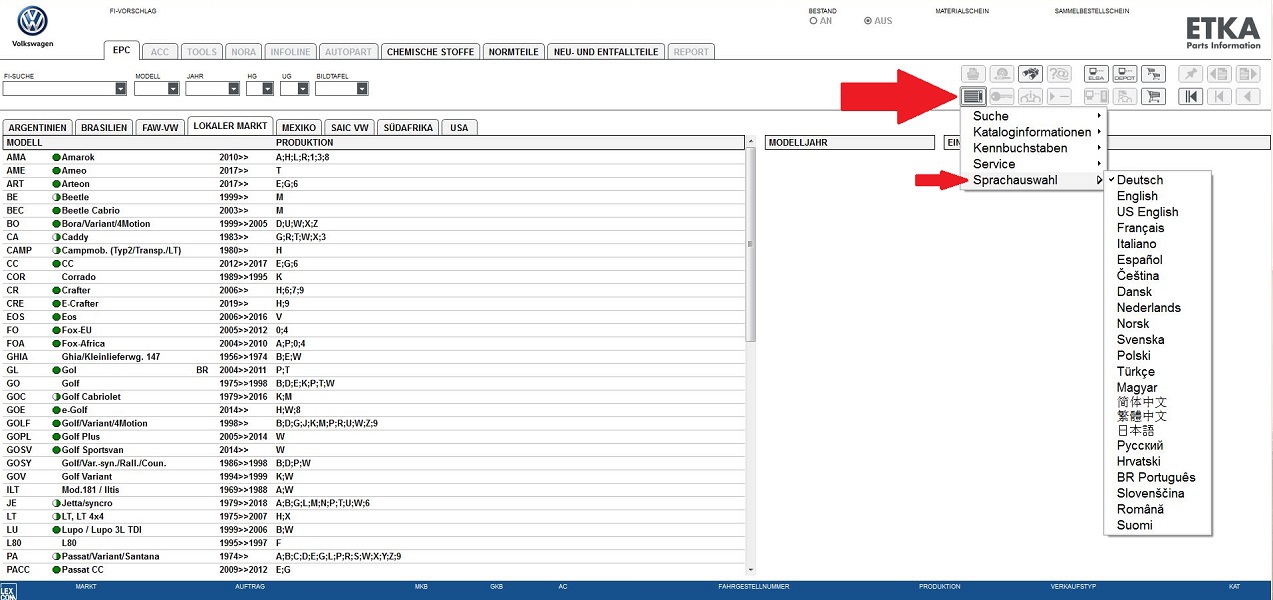Expand the Service submenu
This screenshot has width=1273, height=600.
tap(1035, 164)
